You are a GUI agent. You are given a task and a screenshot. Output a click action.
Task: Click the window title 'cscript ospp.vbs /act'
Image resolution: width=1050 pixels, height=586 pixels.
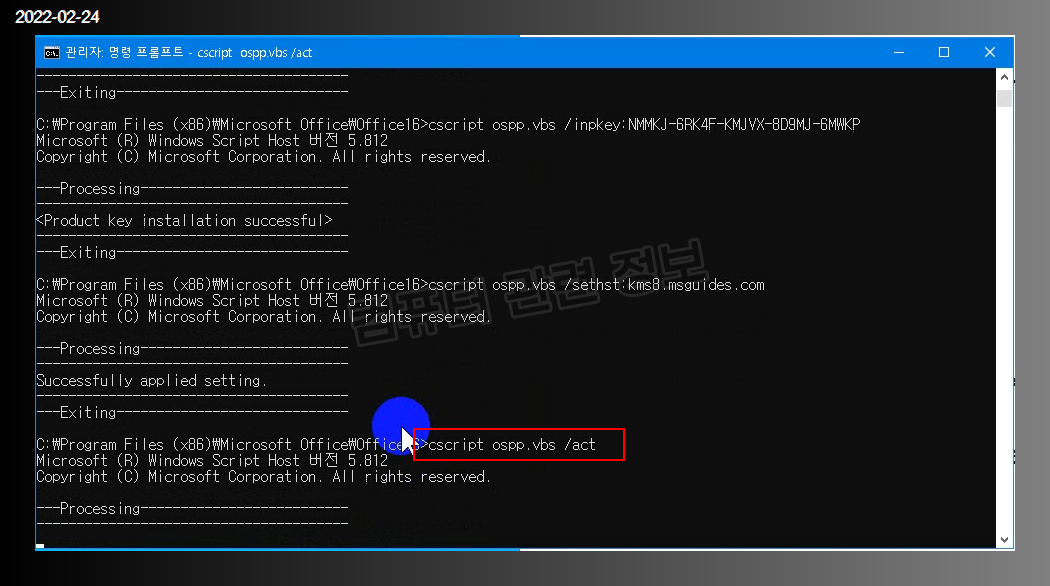coord(254,53)
